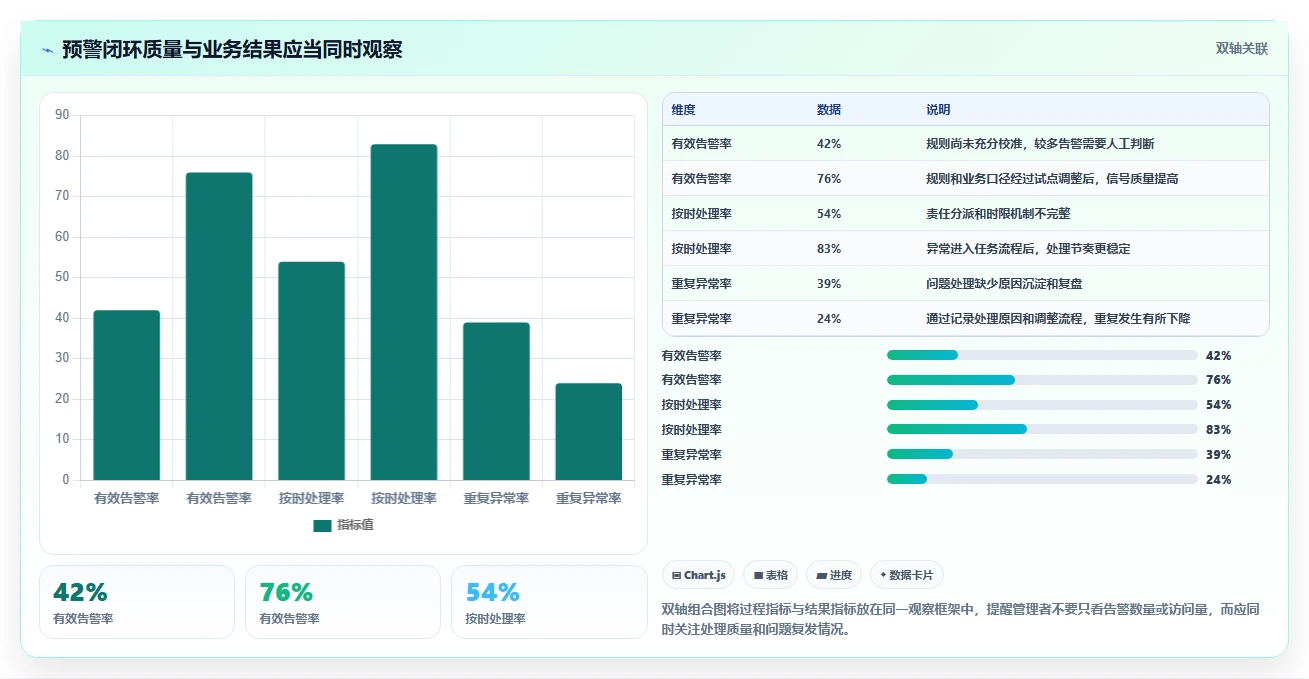The height and width of the screenshot is (679, 1309).
Task: Open the 54% 按时处理率 summary card
Action: [549, 602]
